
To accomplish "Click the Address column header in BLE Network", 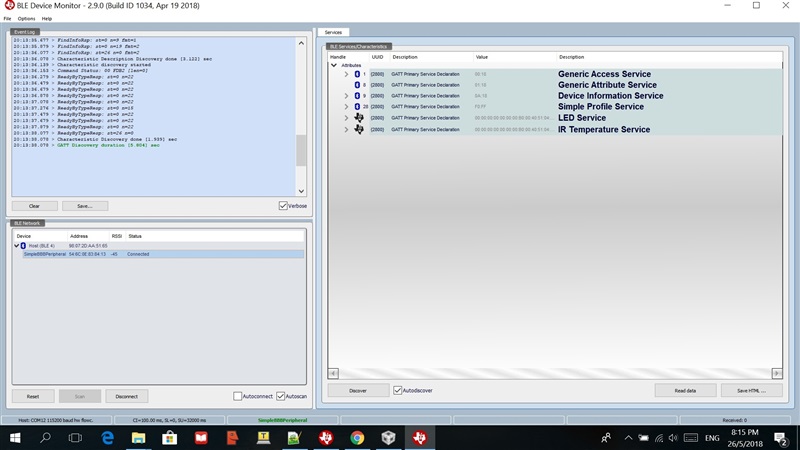I will click(79, 236).
